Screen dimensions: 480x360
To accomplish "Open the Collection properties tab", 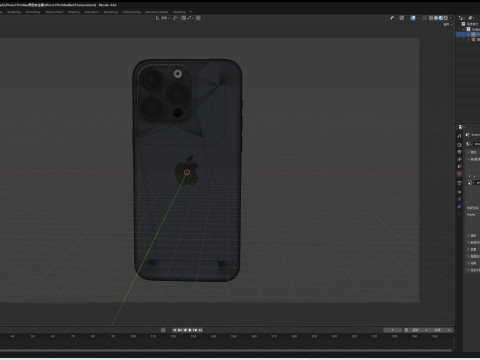I will tap(459, 183).
